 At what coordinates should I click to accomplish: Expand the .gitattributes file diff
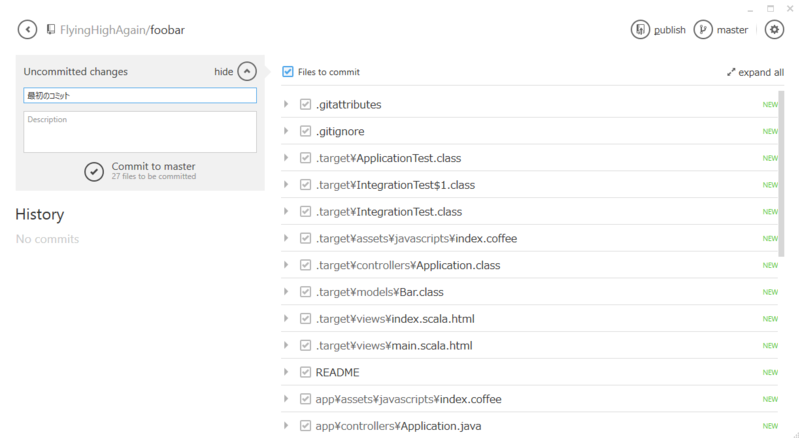point(286,104)
